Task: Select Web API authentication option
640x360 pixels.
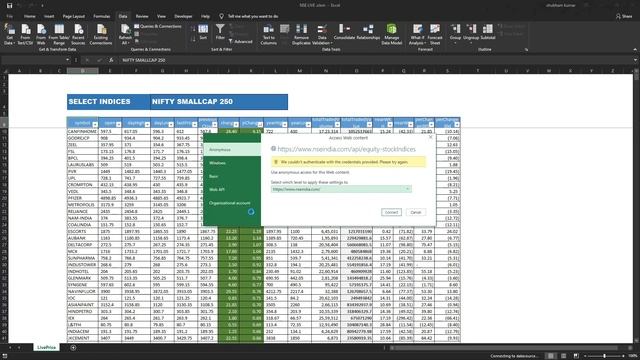Action: [x=232, y=190]
